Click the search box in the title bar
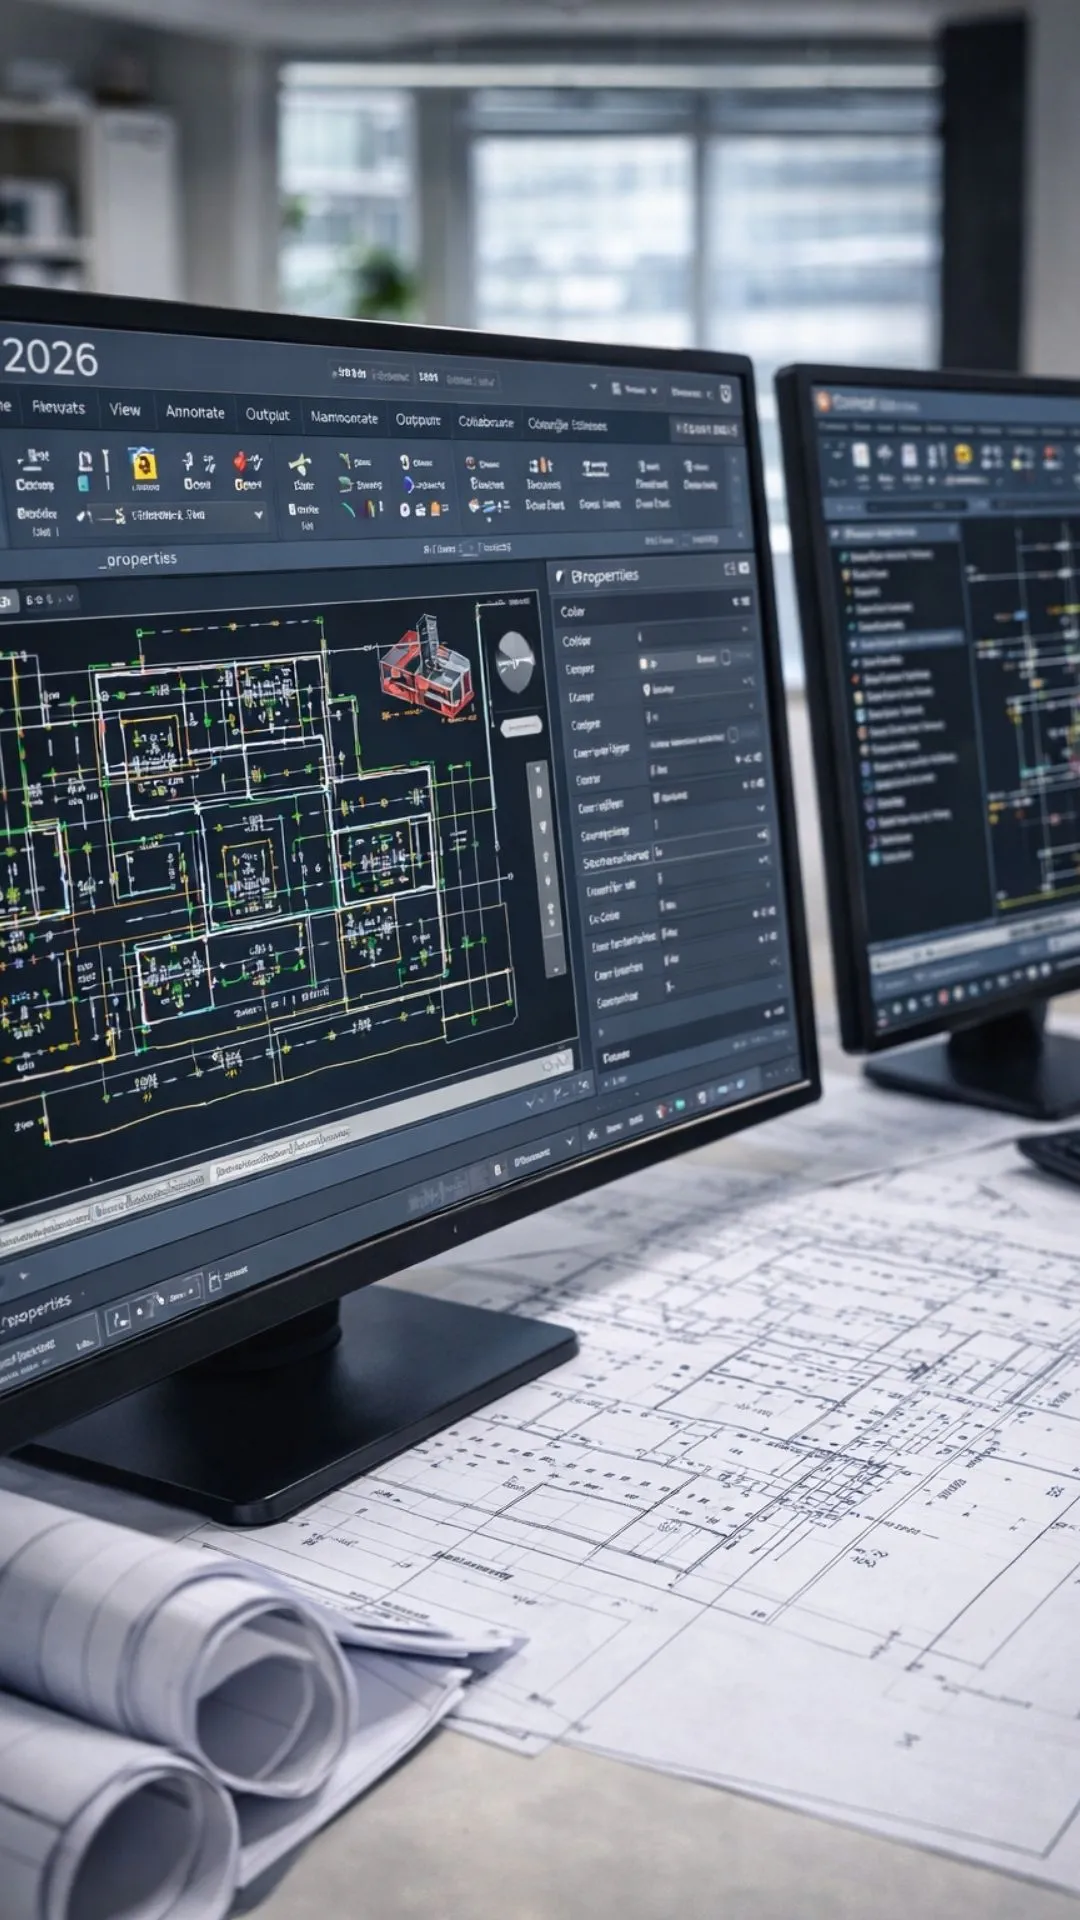1080x1920 pixels. (414, 376)
